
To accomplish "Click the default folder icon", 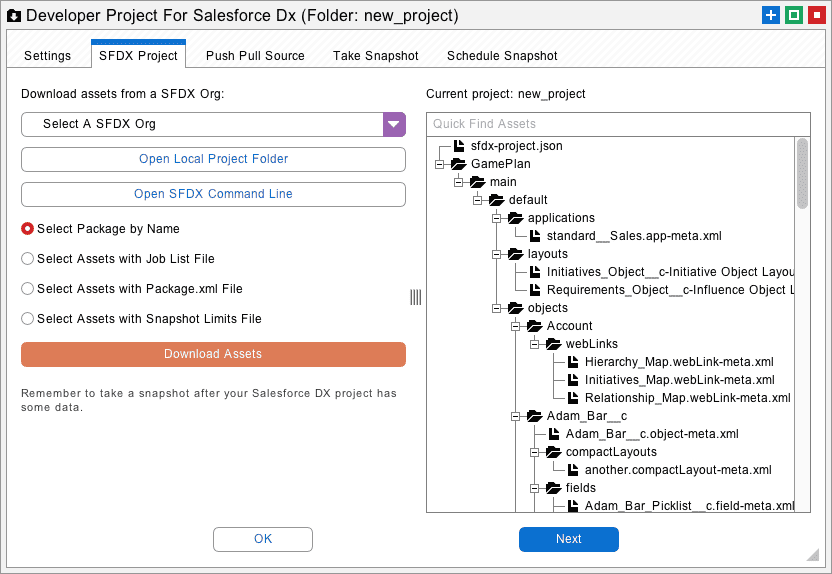I will 497,200.
